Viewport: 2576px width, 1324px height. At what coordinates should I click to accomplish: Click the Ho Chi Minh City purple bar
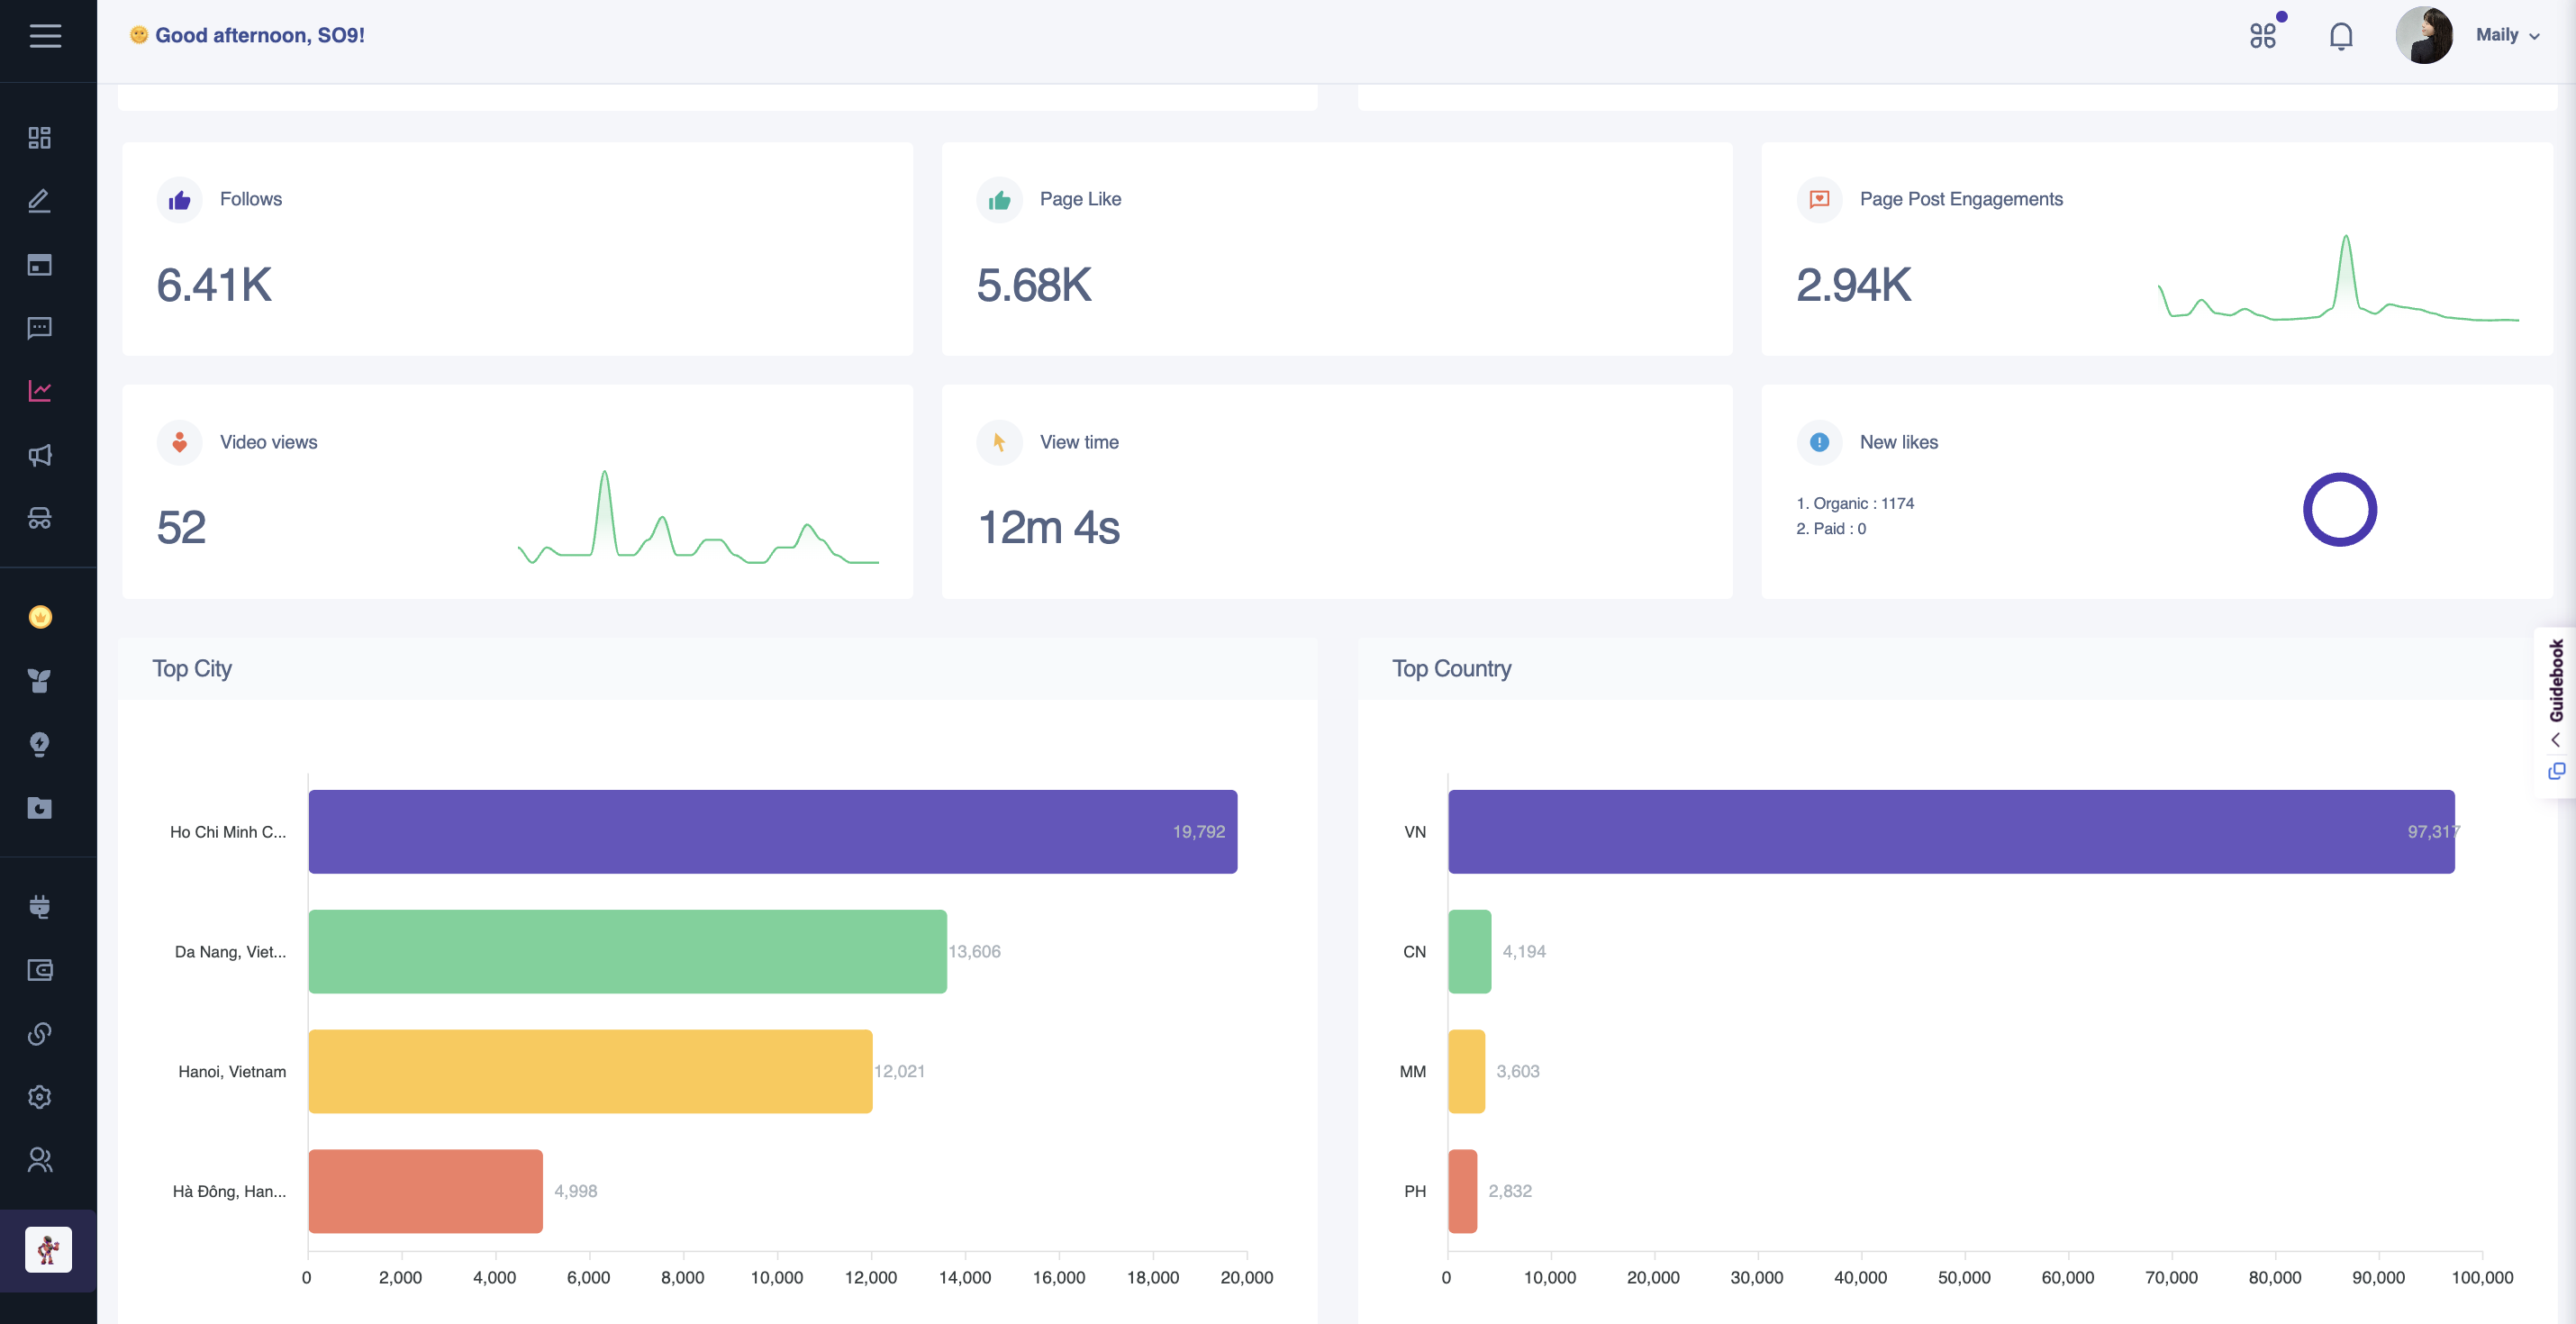pos(773,832)
